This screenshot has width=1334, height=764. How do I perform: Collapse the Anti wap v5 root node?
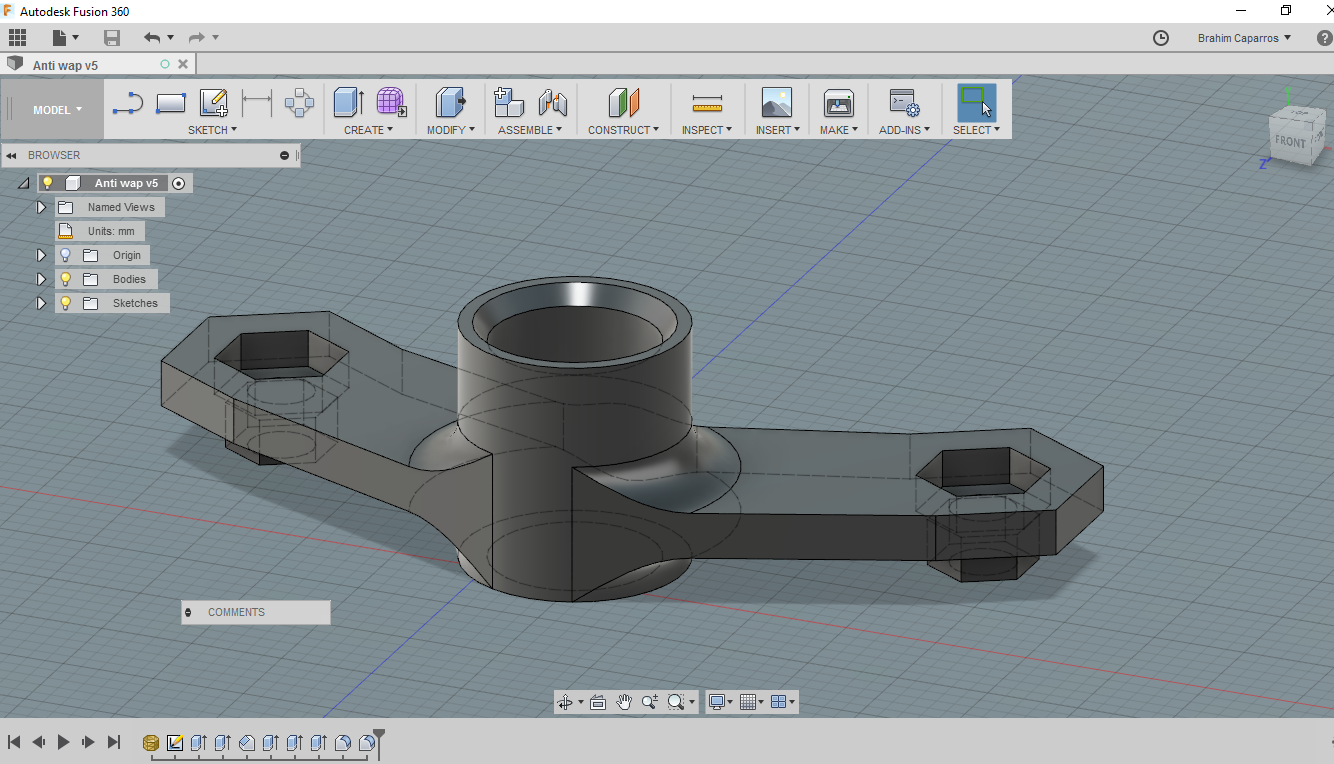pos(24,184)
